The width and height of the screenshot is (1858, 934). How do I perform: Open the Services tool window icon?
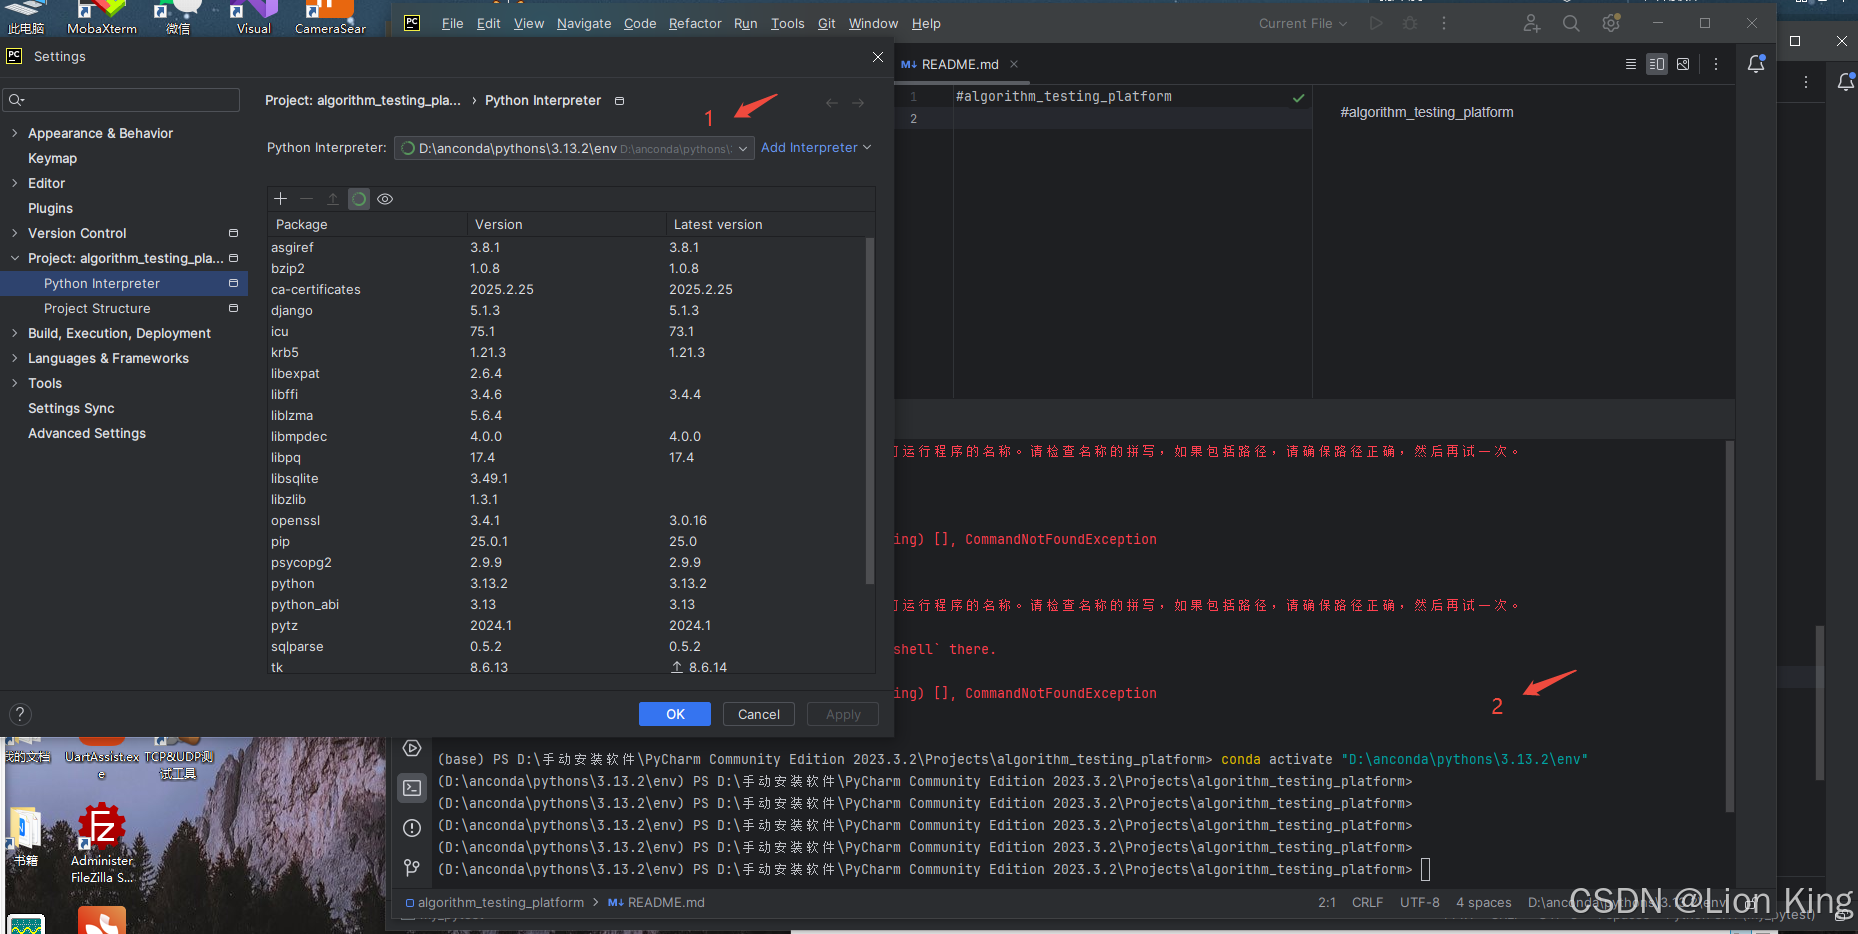pyautogui.click(x=412, y=748)
